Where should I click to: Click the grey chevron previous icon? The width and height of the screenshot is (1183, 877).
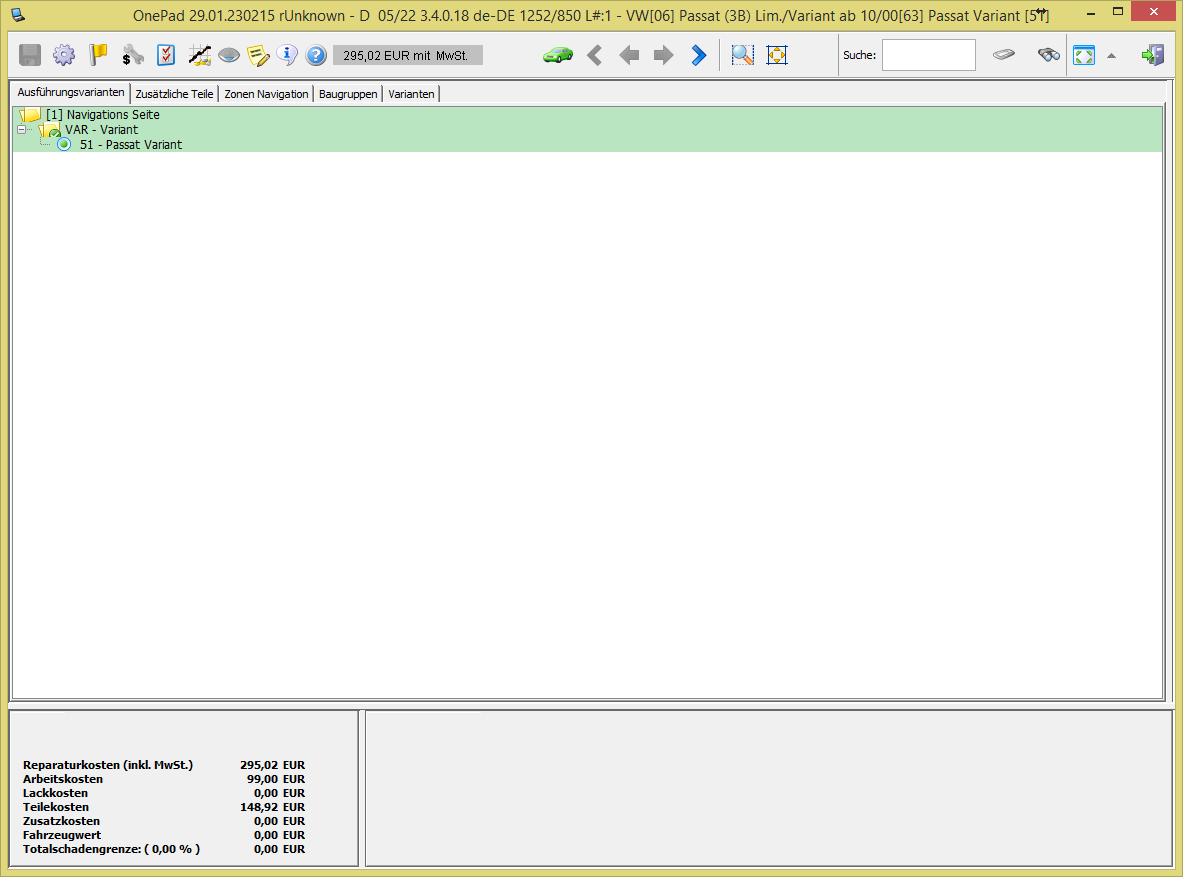pyautogui.click(x=595, y=55)
